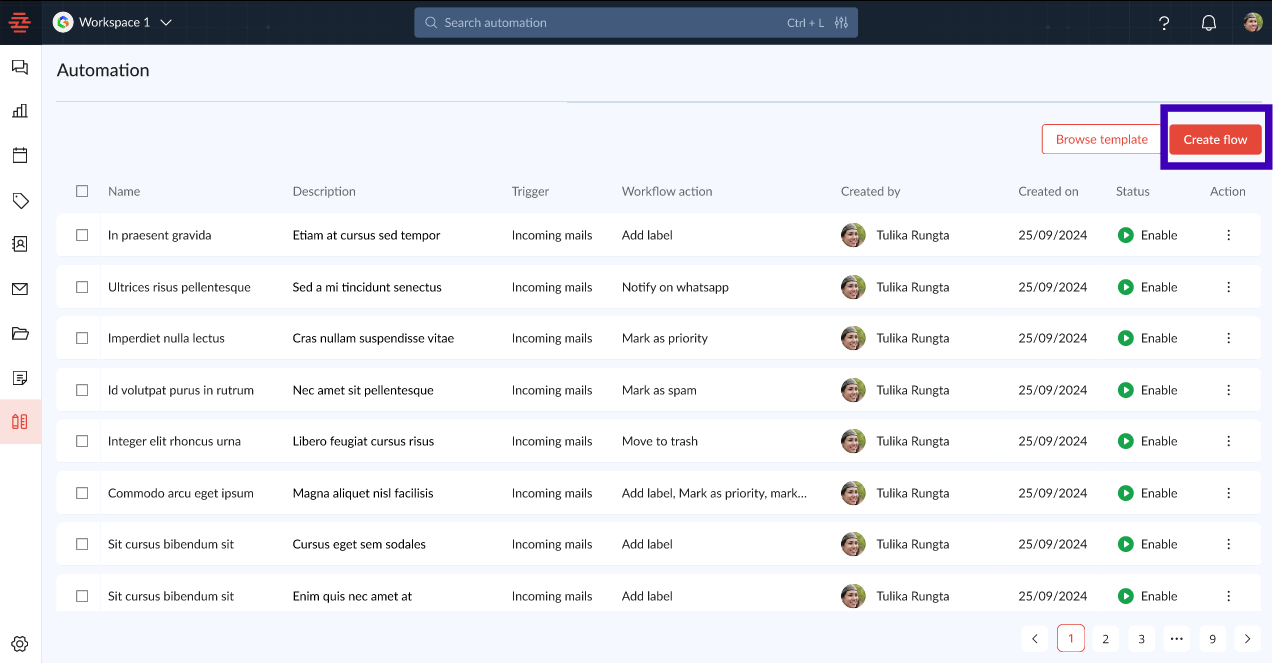This screenshot has width=1273, height=663.
Task: Open the contacts icon in sidebar
Action: tap(20, 244)
